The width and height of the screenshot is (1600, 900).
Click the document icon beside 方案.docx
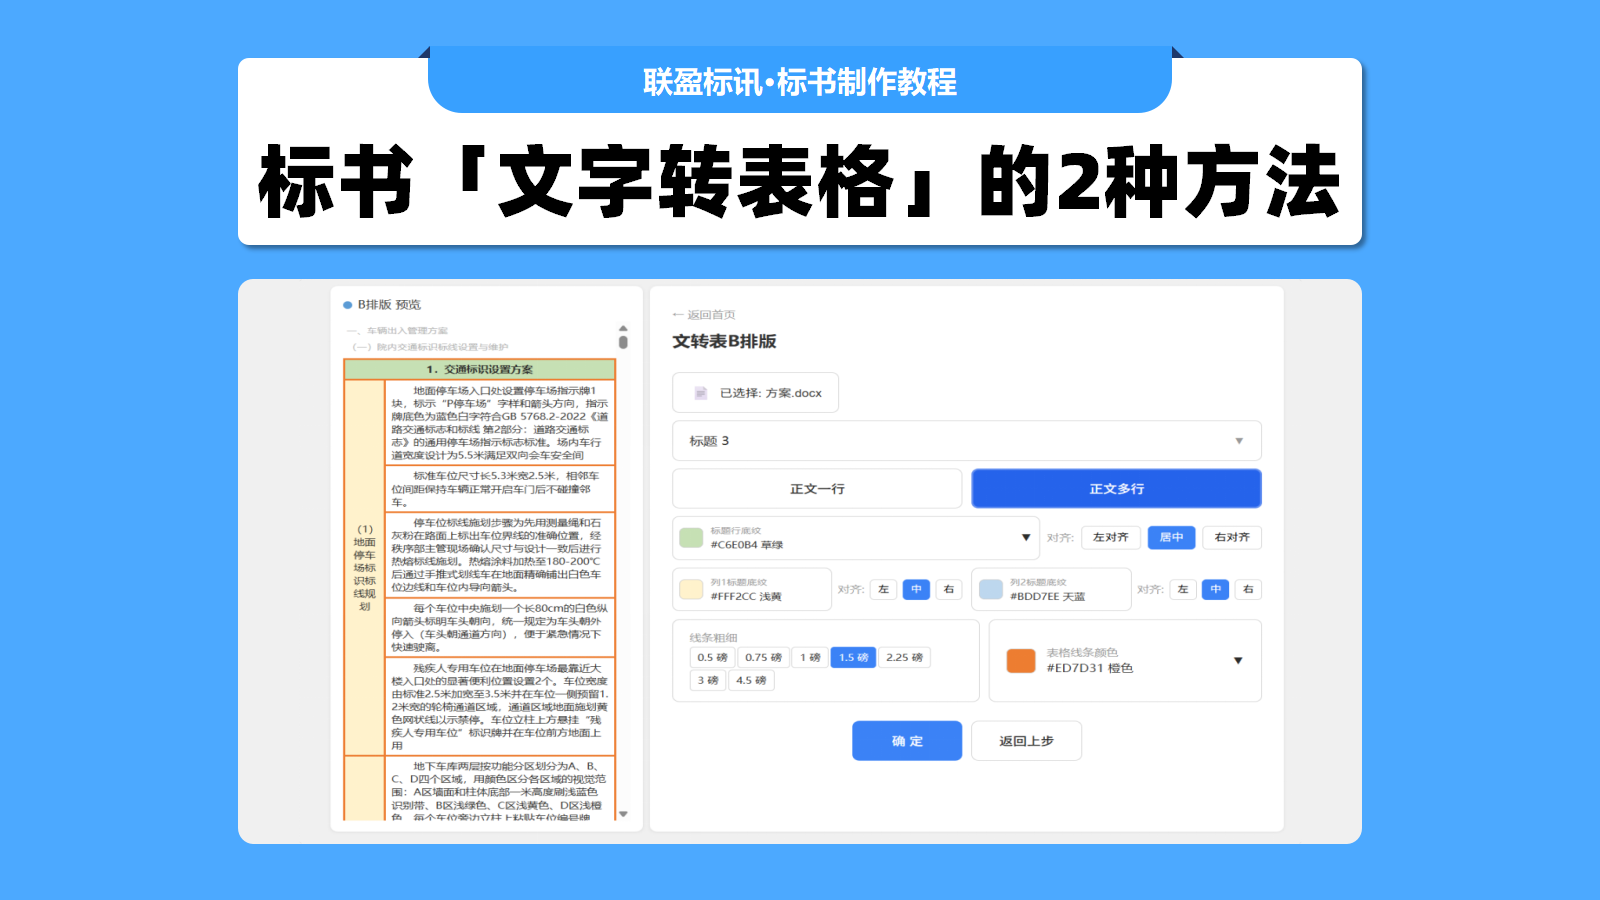[701, 393]
